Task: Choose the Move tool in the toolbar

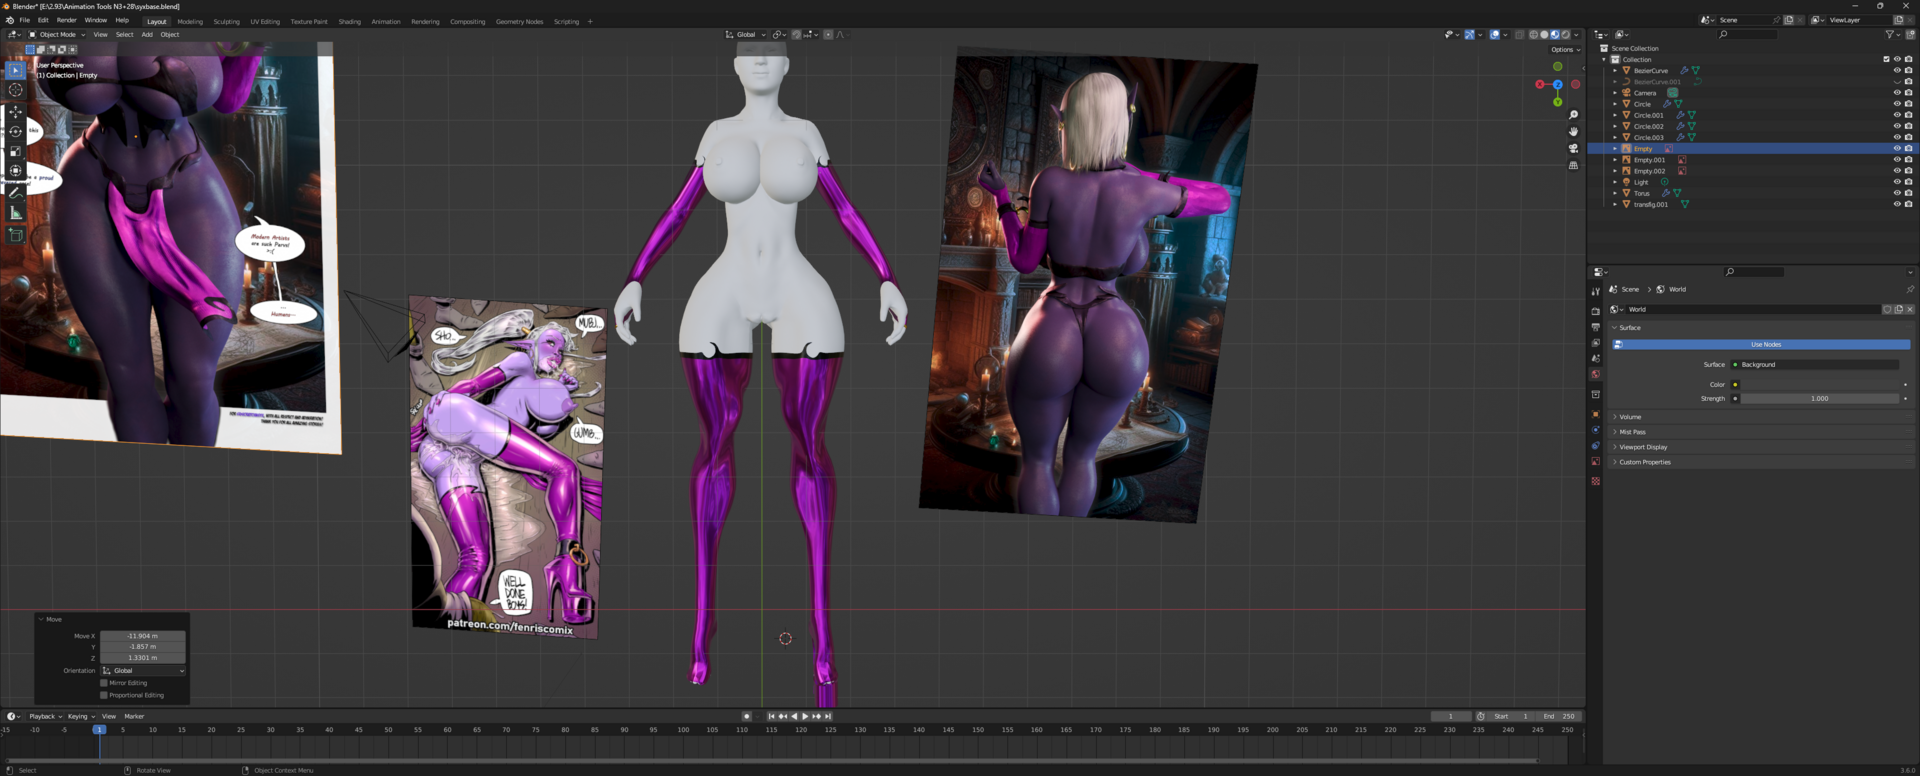Action: point(16,112)
